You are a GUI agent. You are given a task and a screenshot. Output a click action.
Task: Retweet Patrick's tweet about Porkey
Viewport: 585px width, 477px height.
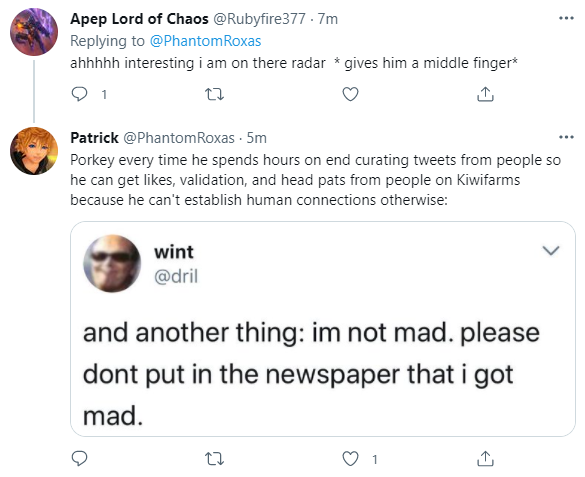[x=215, y=459]
